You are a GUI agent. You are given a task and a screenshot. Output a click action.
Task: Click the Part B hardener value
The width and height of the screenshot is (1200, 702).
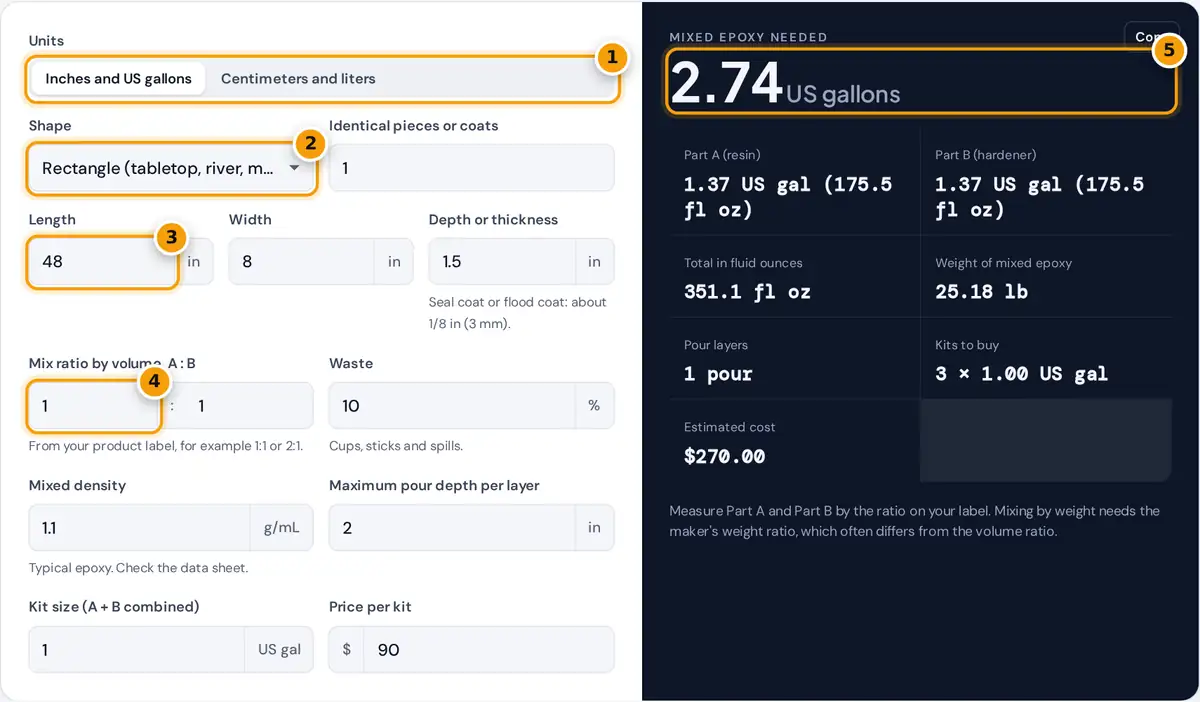(1039, 197)
